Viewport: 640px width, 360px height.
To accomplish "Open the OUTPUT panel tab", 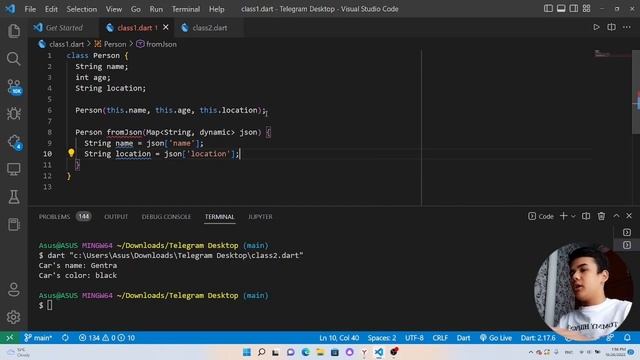I will 116,217.
